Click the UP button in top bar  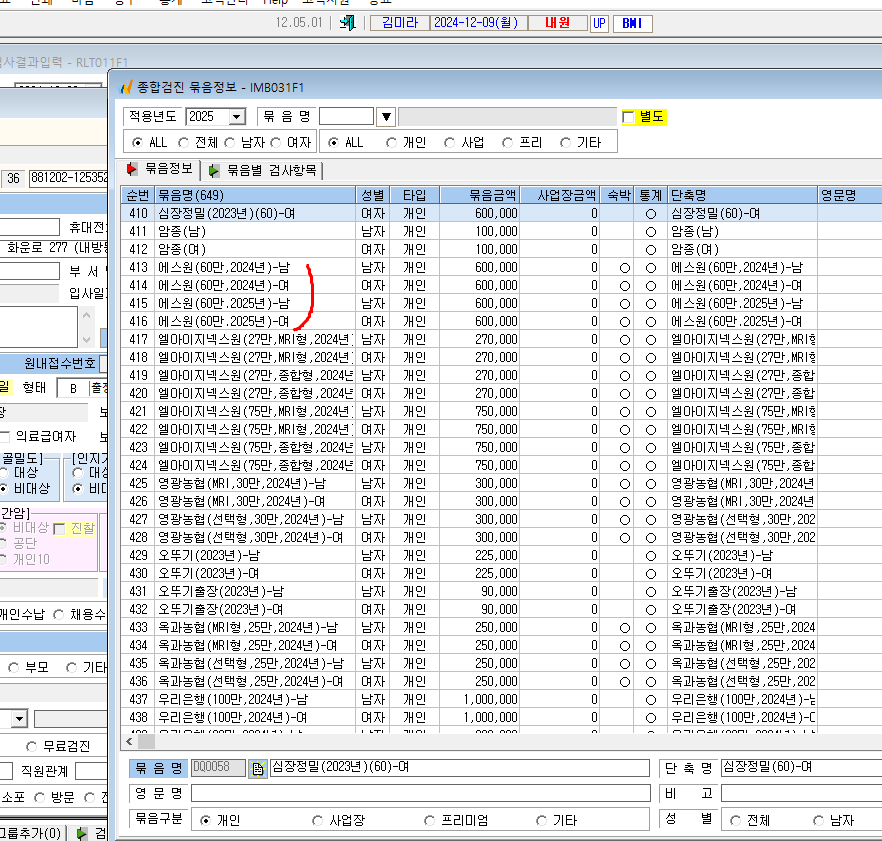599,23
